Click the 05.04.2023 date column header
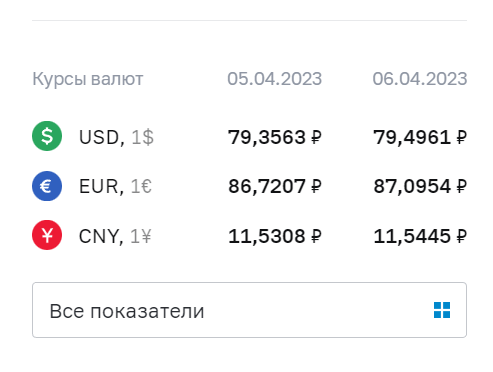The image size is (493, 372). click(x=275, y=79)
